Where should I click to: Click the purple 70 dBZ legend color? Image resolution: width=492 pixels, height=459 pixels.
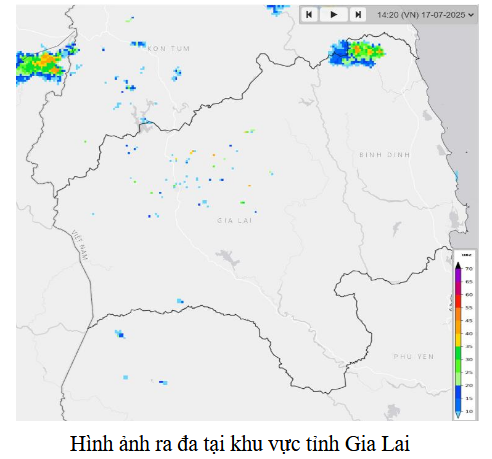458,275
